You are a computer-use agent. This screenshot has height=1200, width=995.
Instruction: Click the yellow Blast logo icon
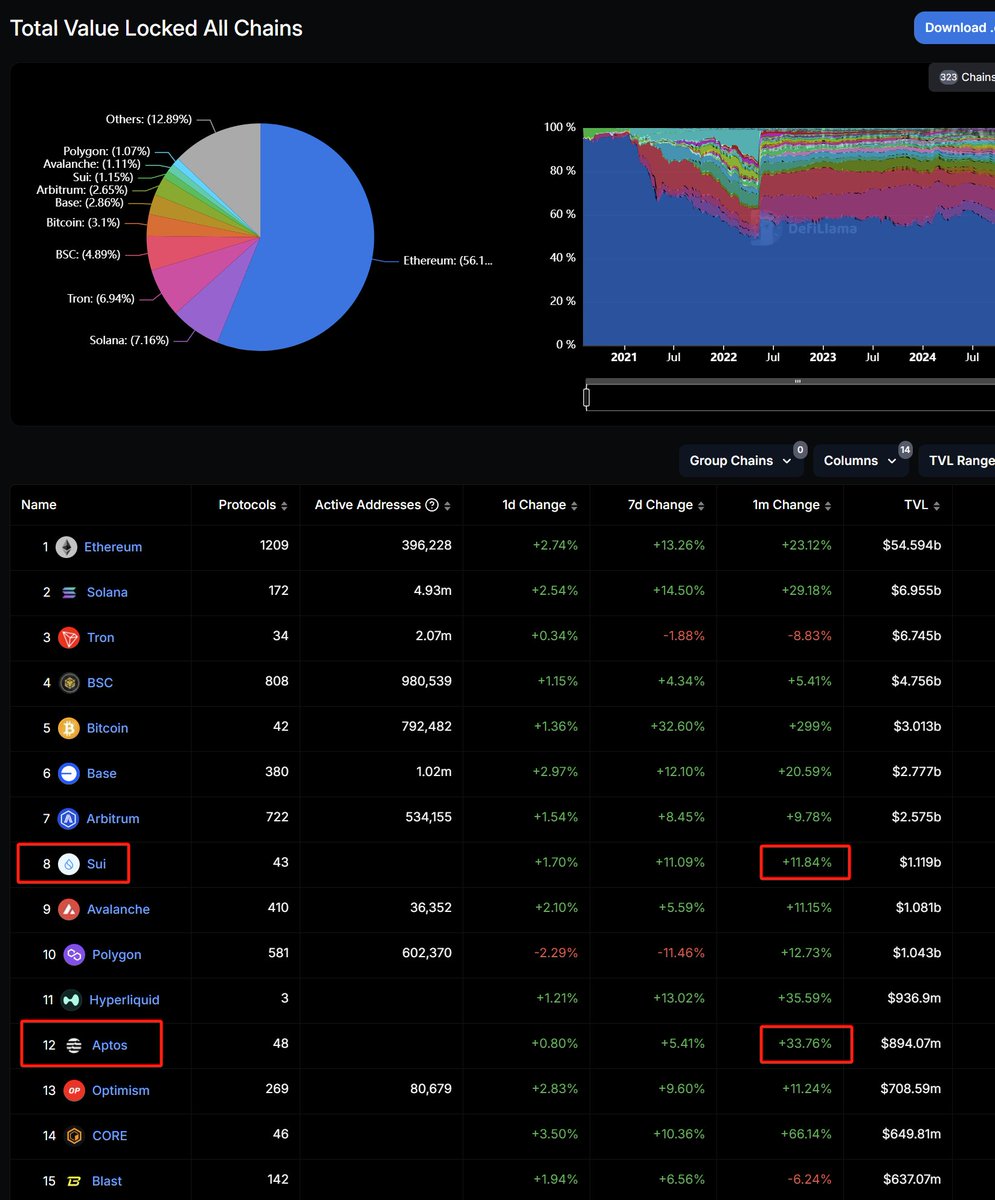(x=74, y=1181)
